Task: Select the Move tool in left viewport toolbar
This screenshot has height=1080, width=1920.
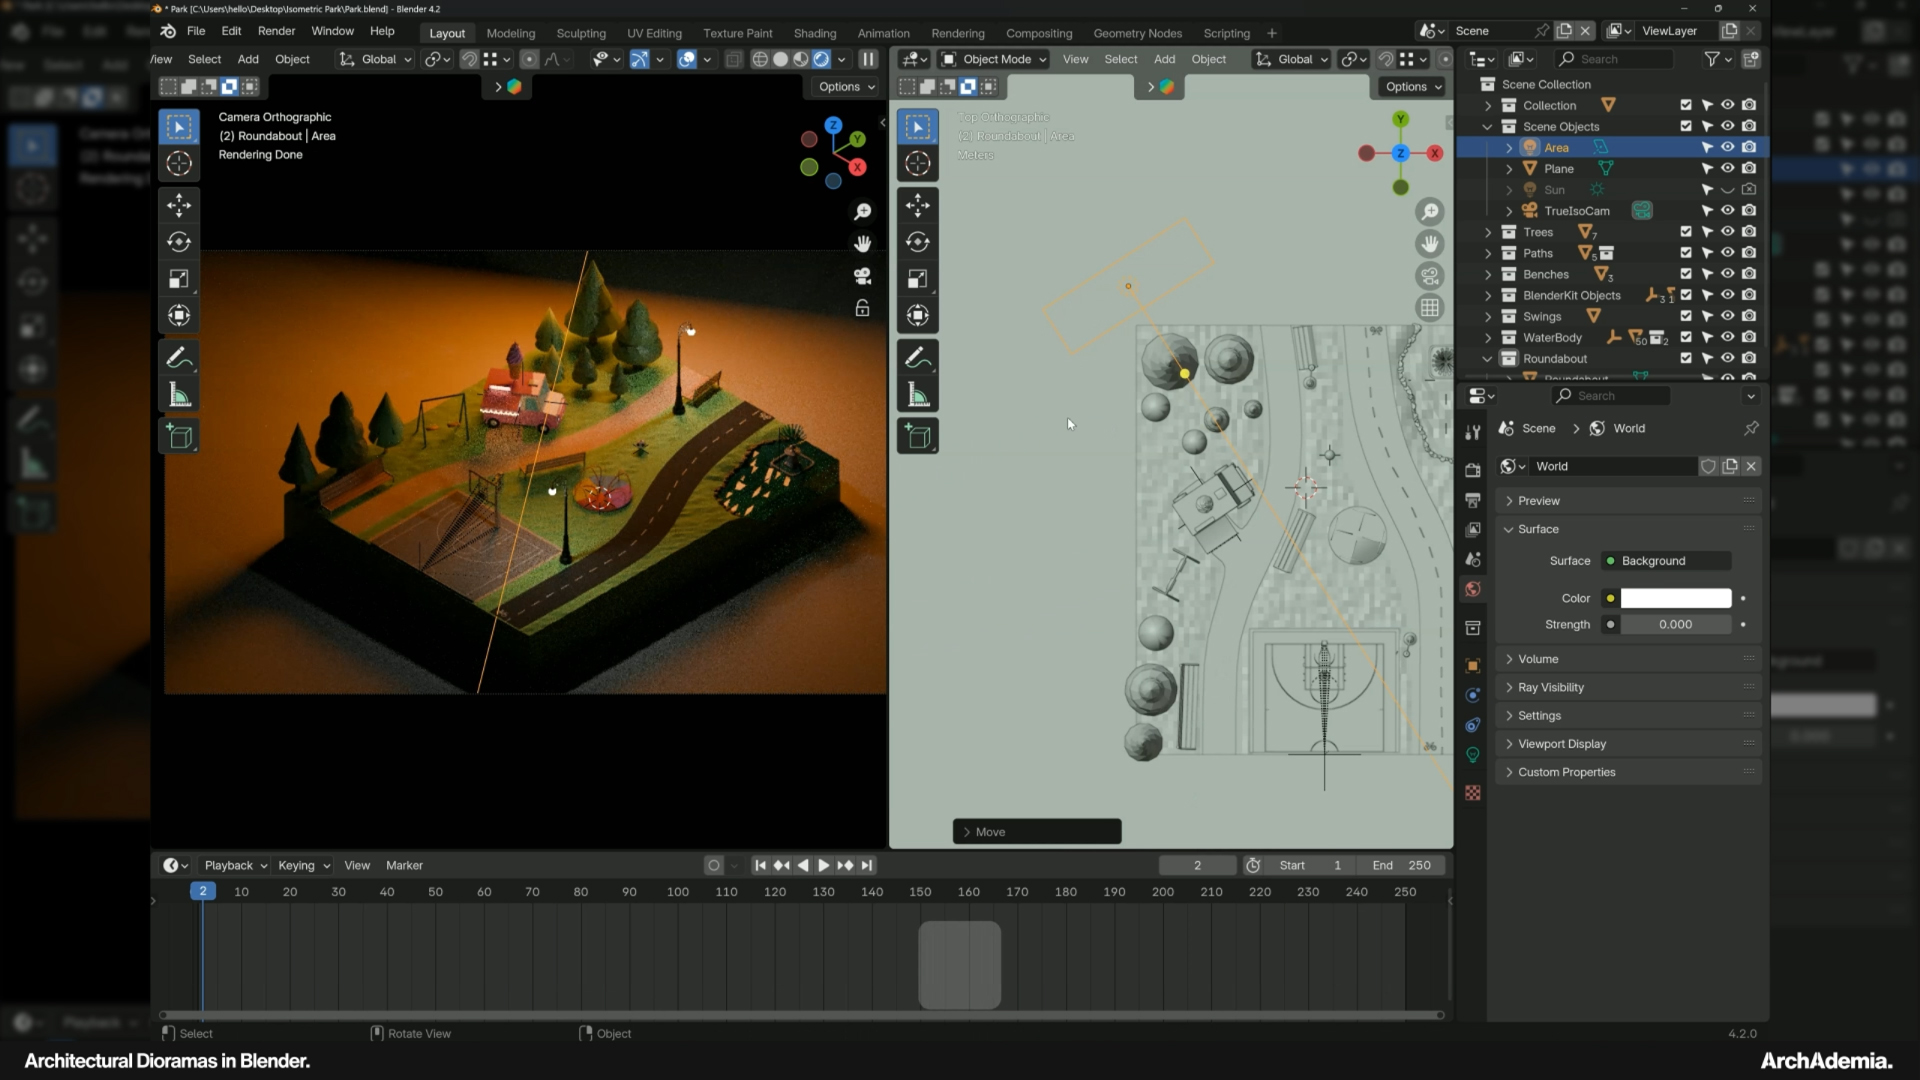Action: pos(179,205)
